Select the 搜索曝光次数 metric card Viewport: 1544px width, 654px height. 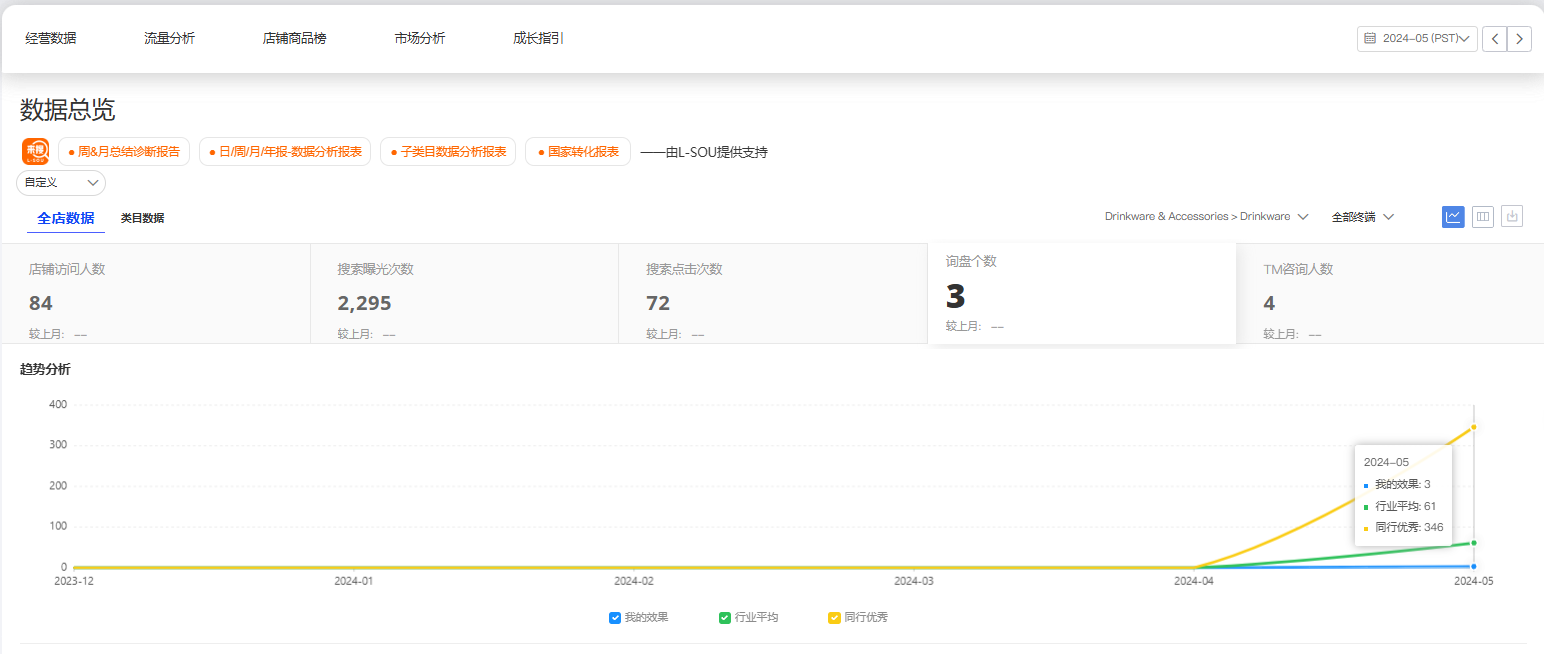pos(464,293)
